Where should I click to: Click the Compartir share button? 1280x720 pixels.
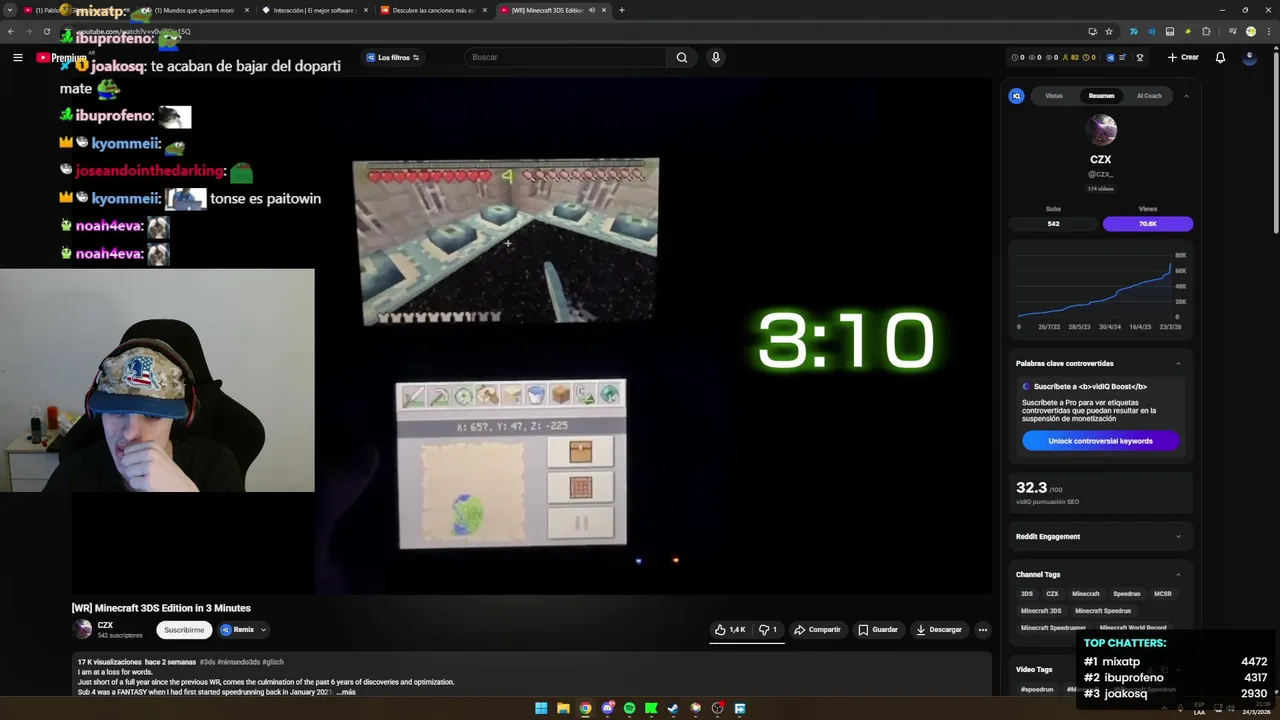click(817, 630)
